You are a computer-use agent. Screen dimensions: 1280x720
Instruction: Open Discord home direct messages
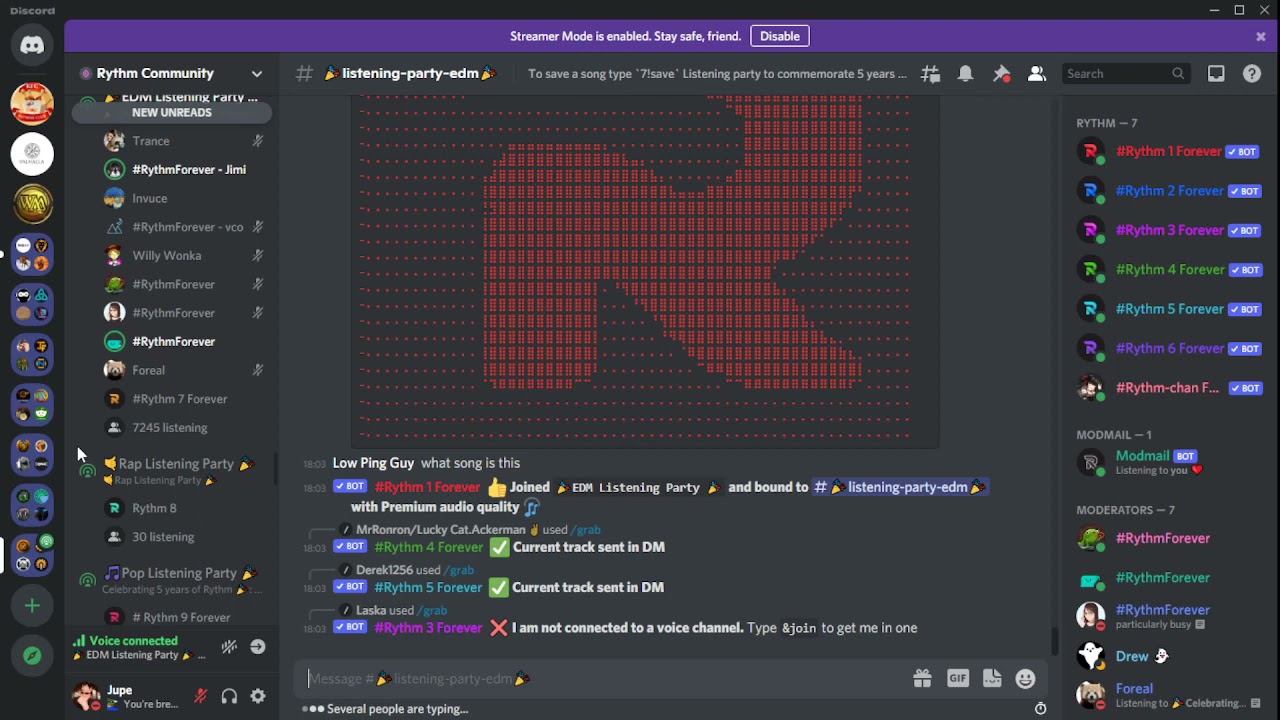coord(32,45)
